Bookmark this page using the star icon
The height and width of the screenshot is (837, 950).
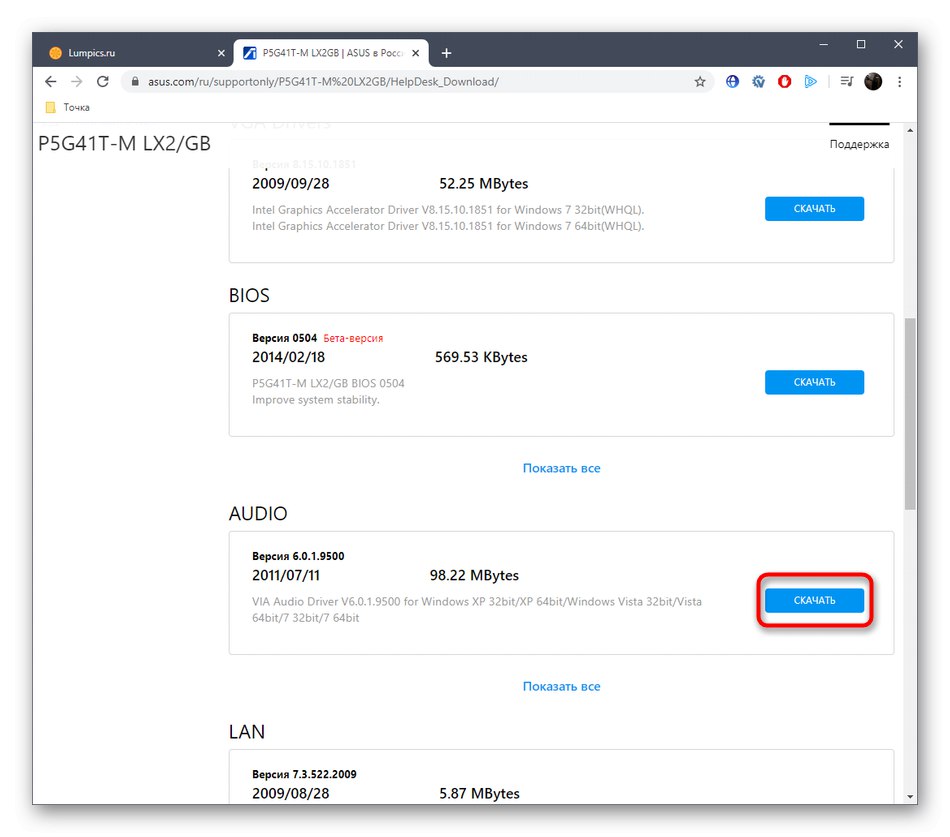[x=700, y=81]
